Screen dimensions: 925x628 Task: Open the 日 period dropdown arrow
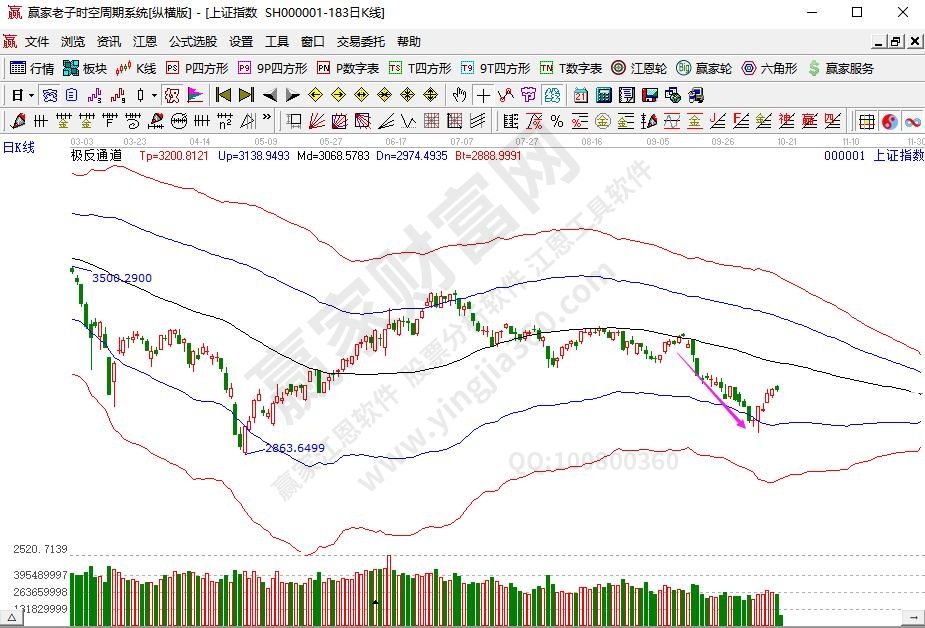[x=31, y=95]
